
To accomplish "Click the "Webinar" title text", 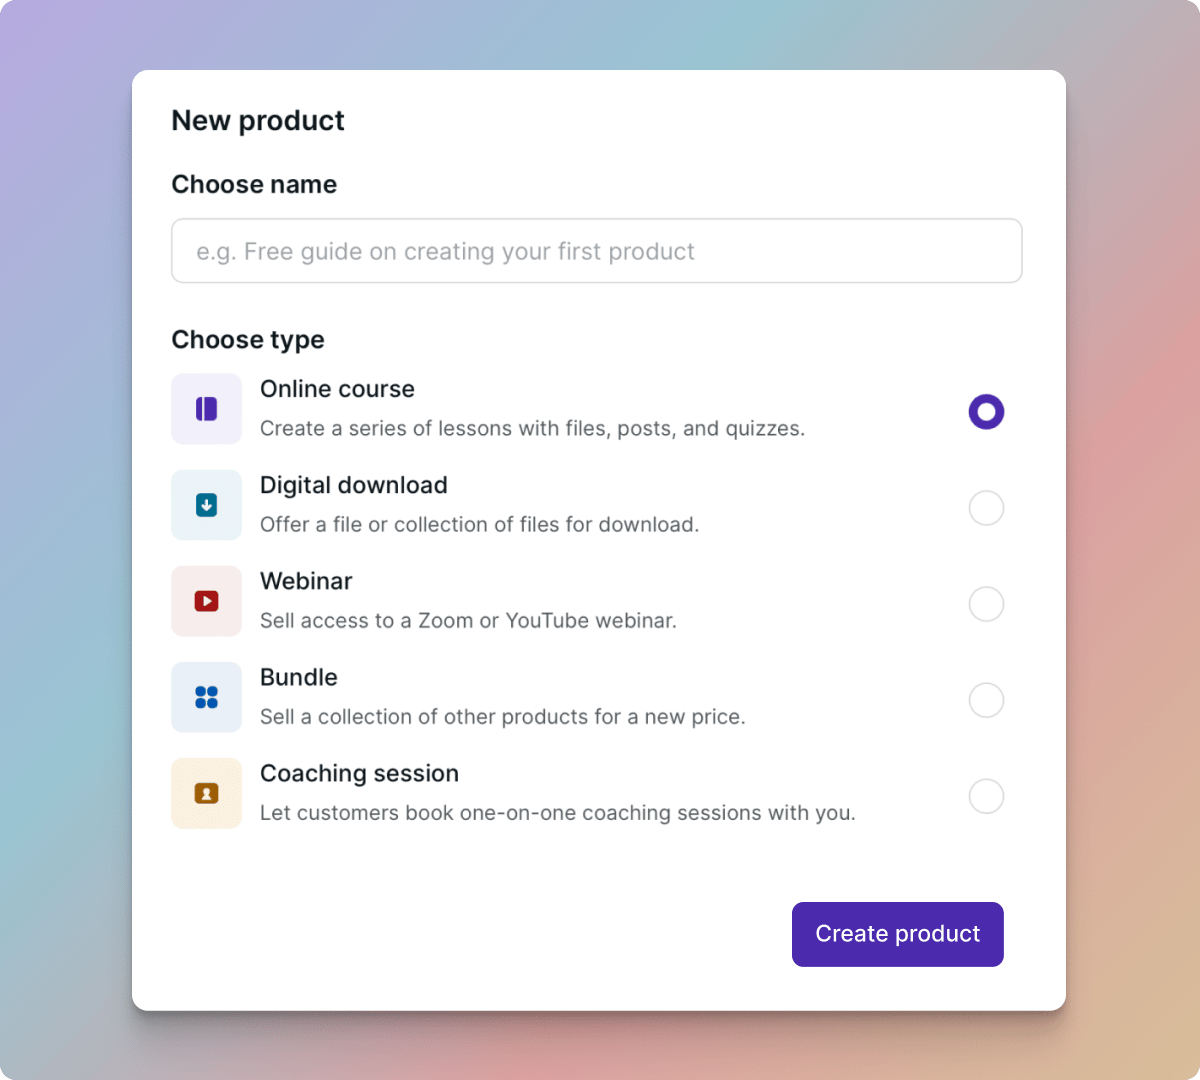I will pyautogui.click(x=306, y=581).
